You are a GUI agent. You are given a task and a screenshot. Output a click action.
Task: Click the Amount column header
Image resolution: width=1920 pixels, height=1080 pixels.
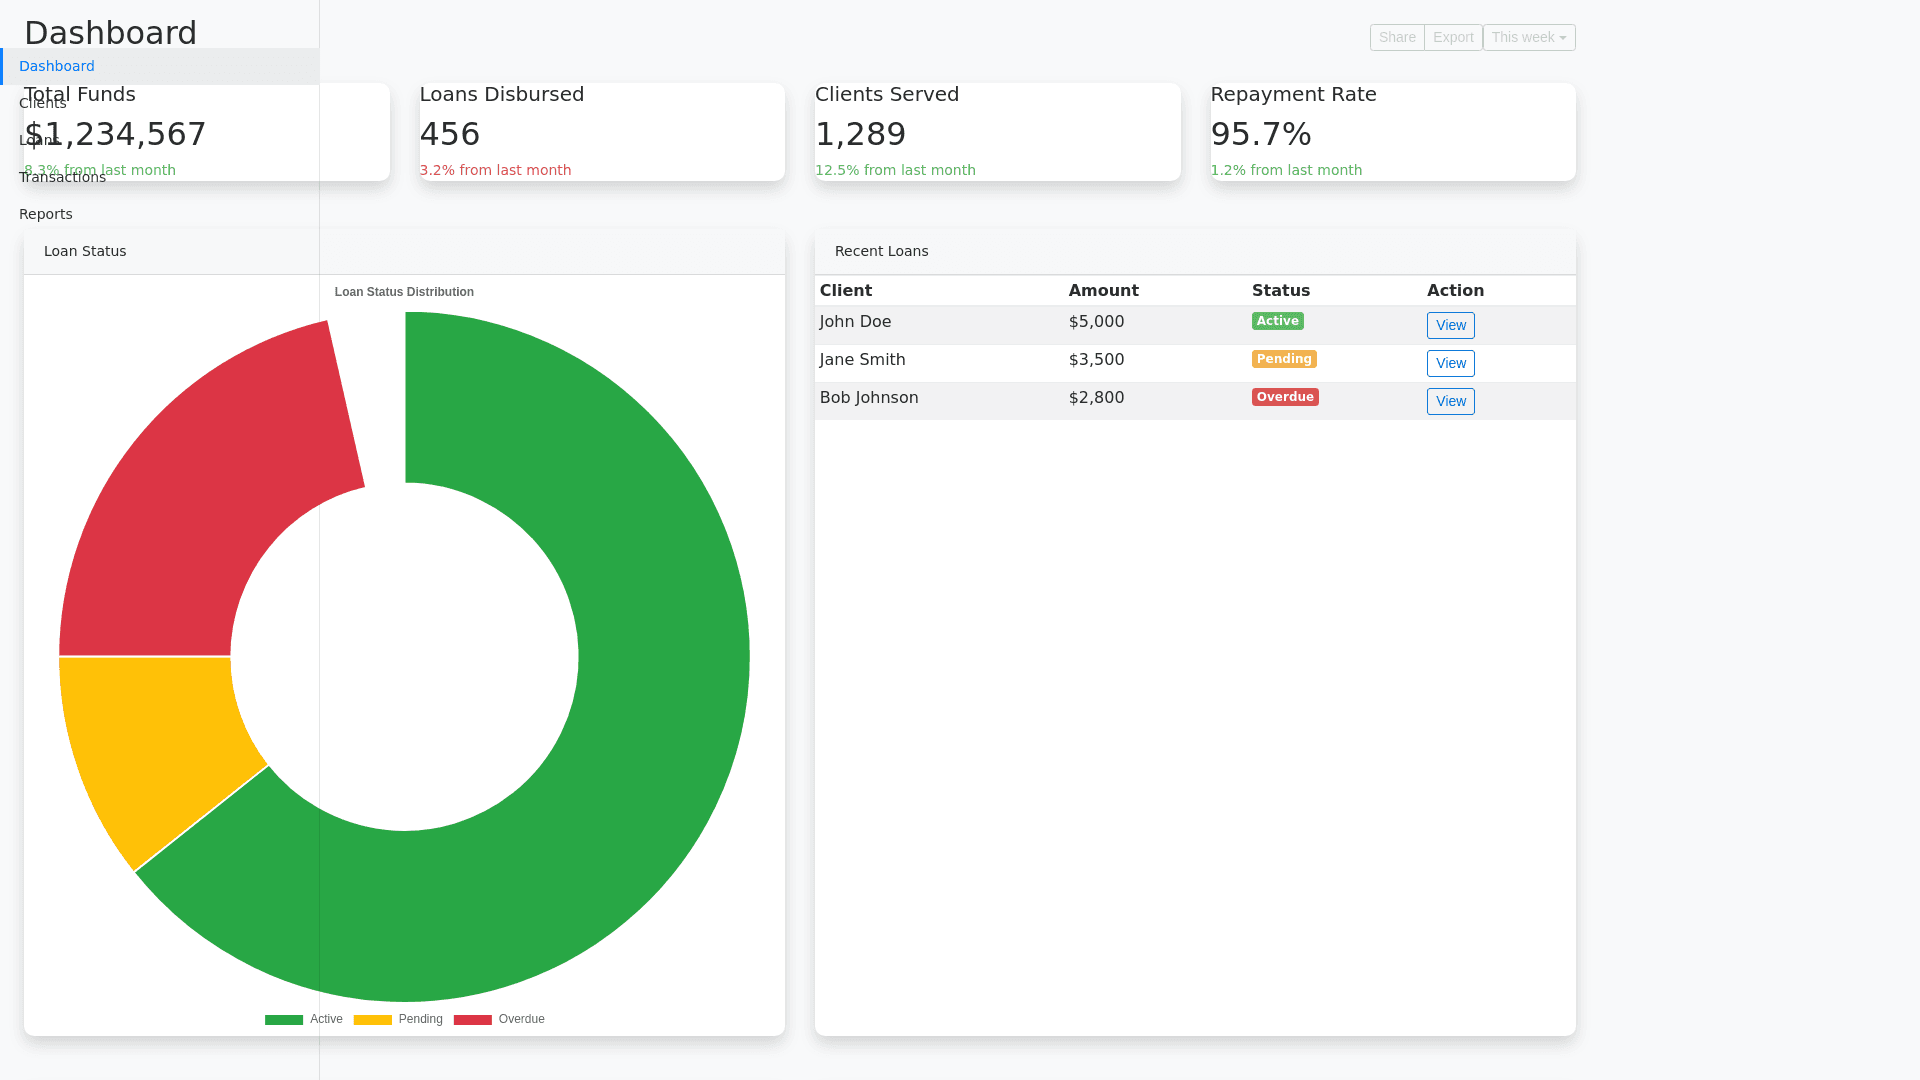pos(1103,291)
